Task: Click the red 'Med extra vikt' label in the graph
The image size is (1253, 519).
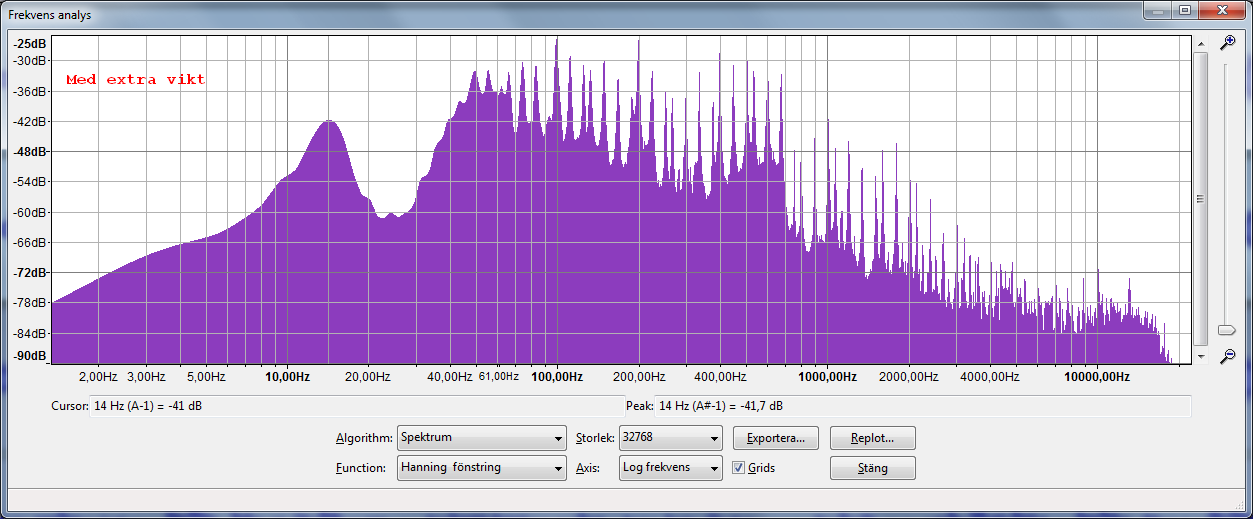Action: 136,80
